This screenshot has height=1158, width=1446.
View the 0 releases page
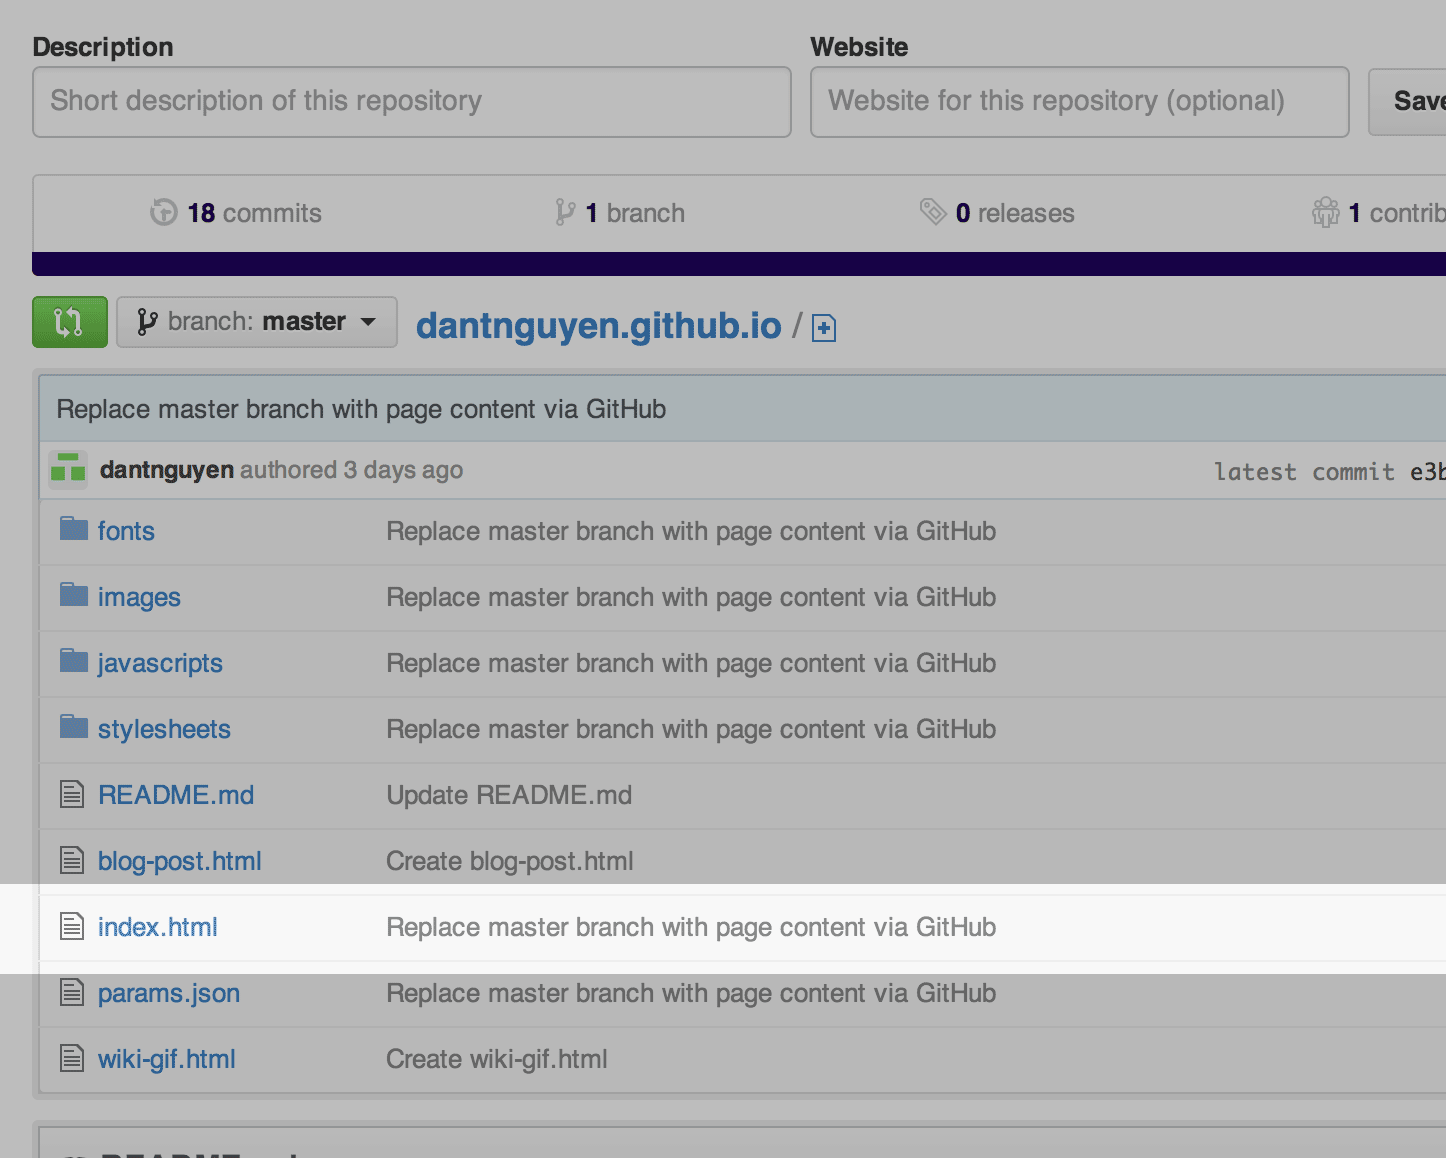(x=1015, y=213)
